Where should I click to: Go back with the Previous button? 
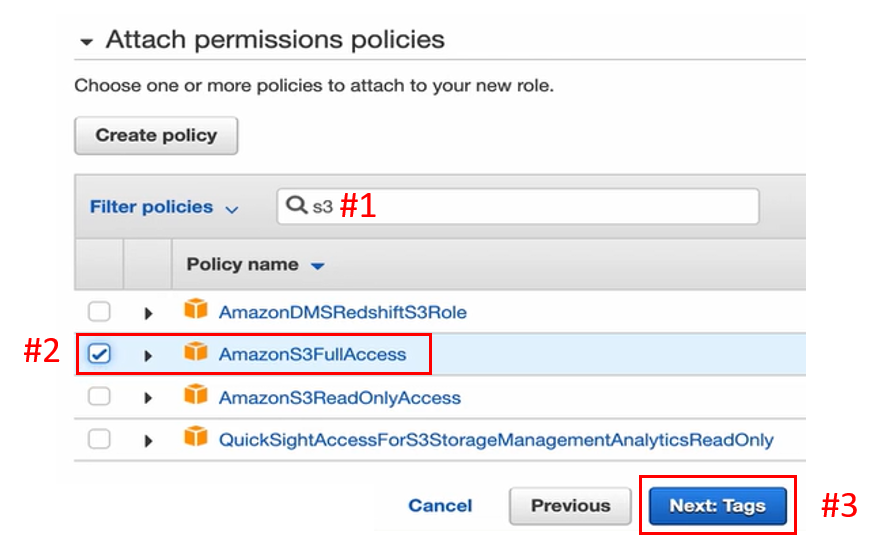[x=570, y=505]
